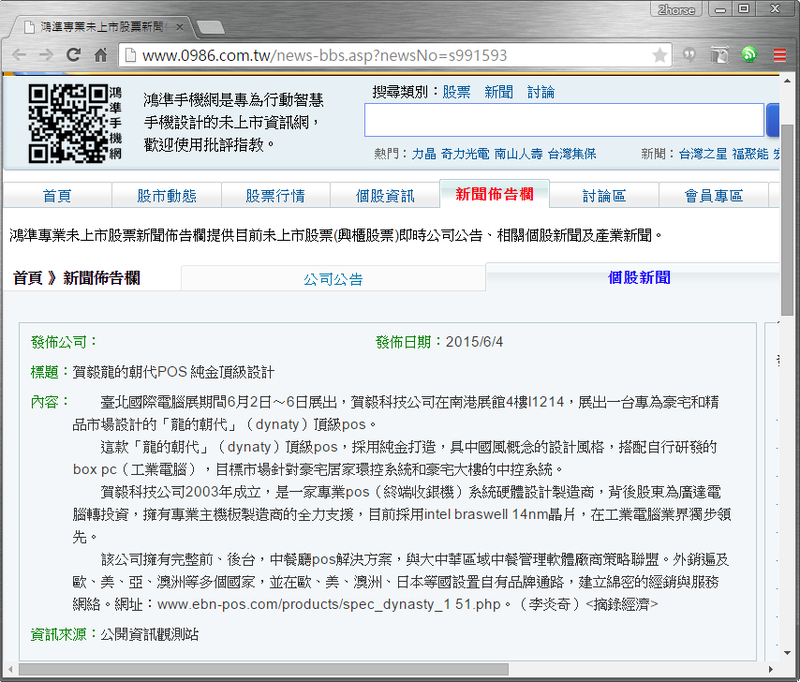Focus the address bar URL

click(x=324, y=55)
